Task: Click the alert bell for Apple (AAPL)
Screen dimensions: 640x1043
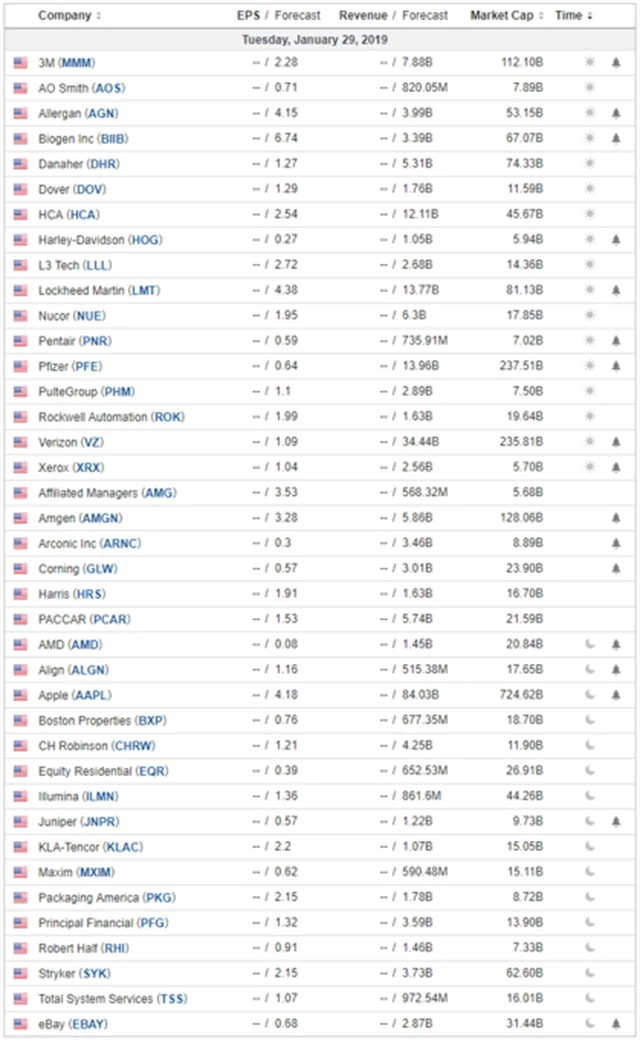Action: pyautogui.click(x=616, y=695)
